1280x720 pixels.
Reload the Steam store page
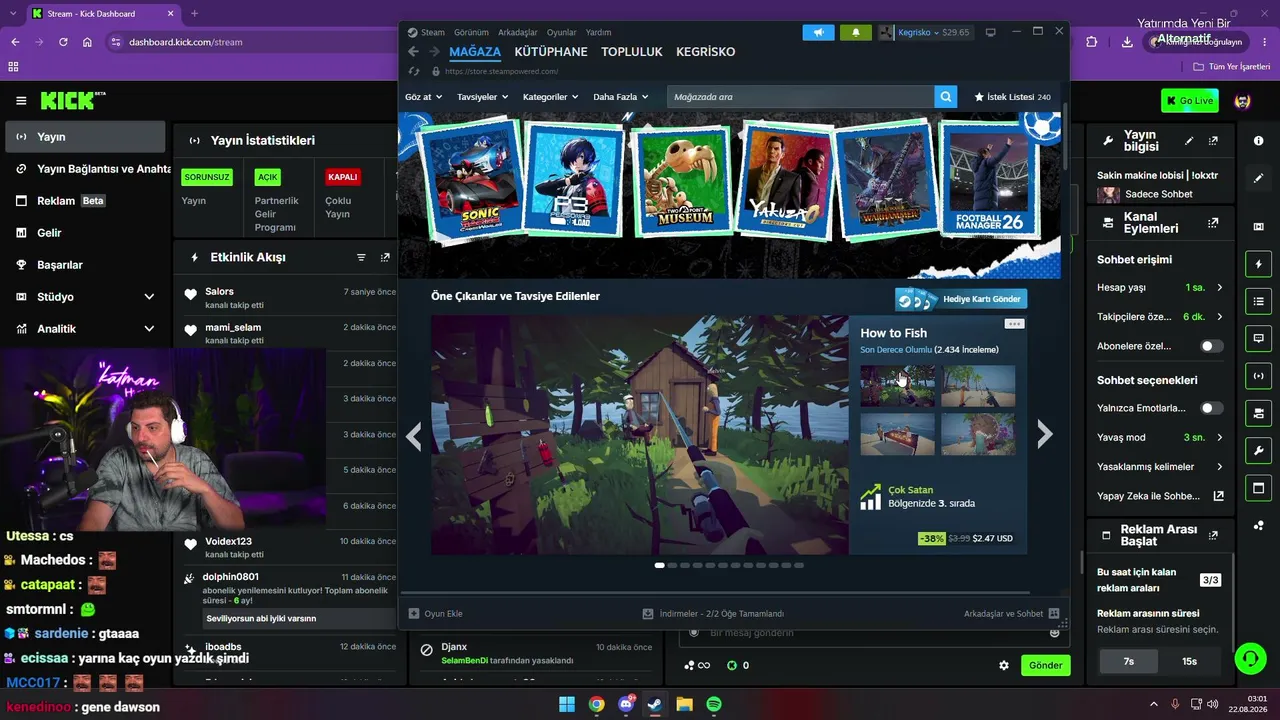pos(414,72)
